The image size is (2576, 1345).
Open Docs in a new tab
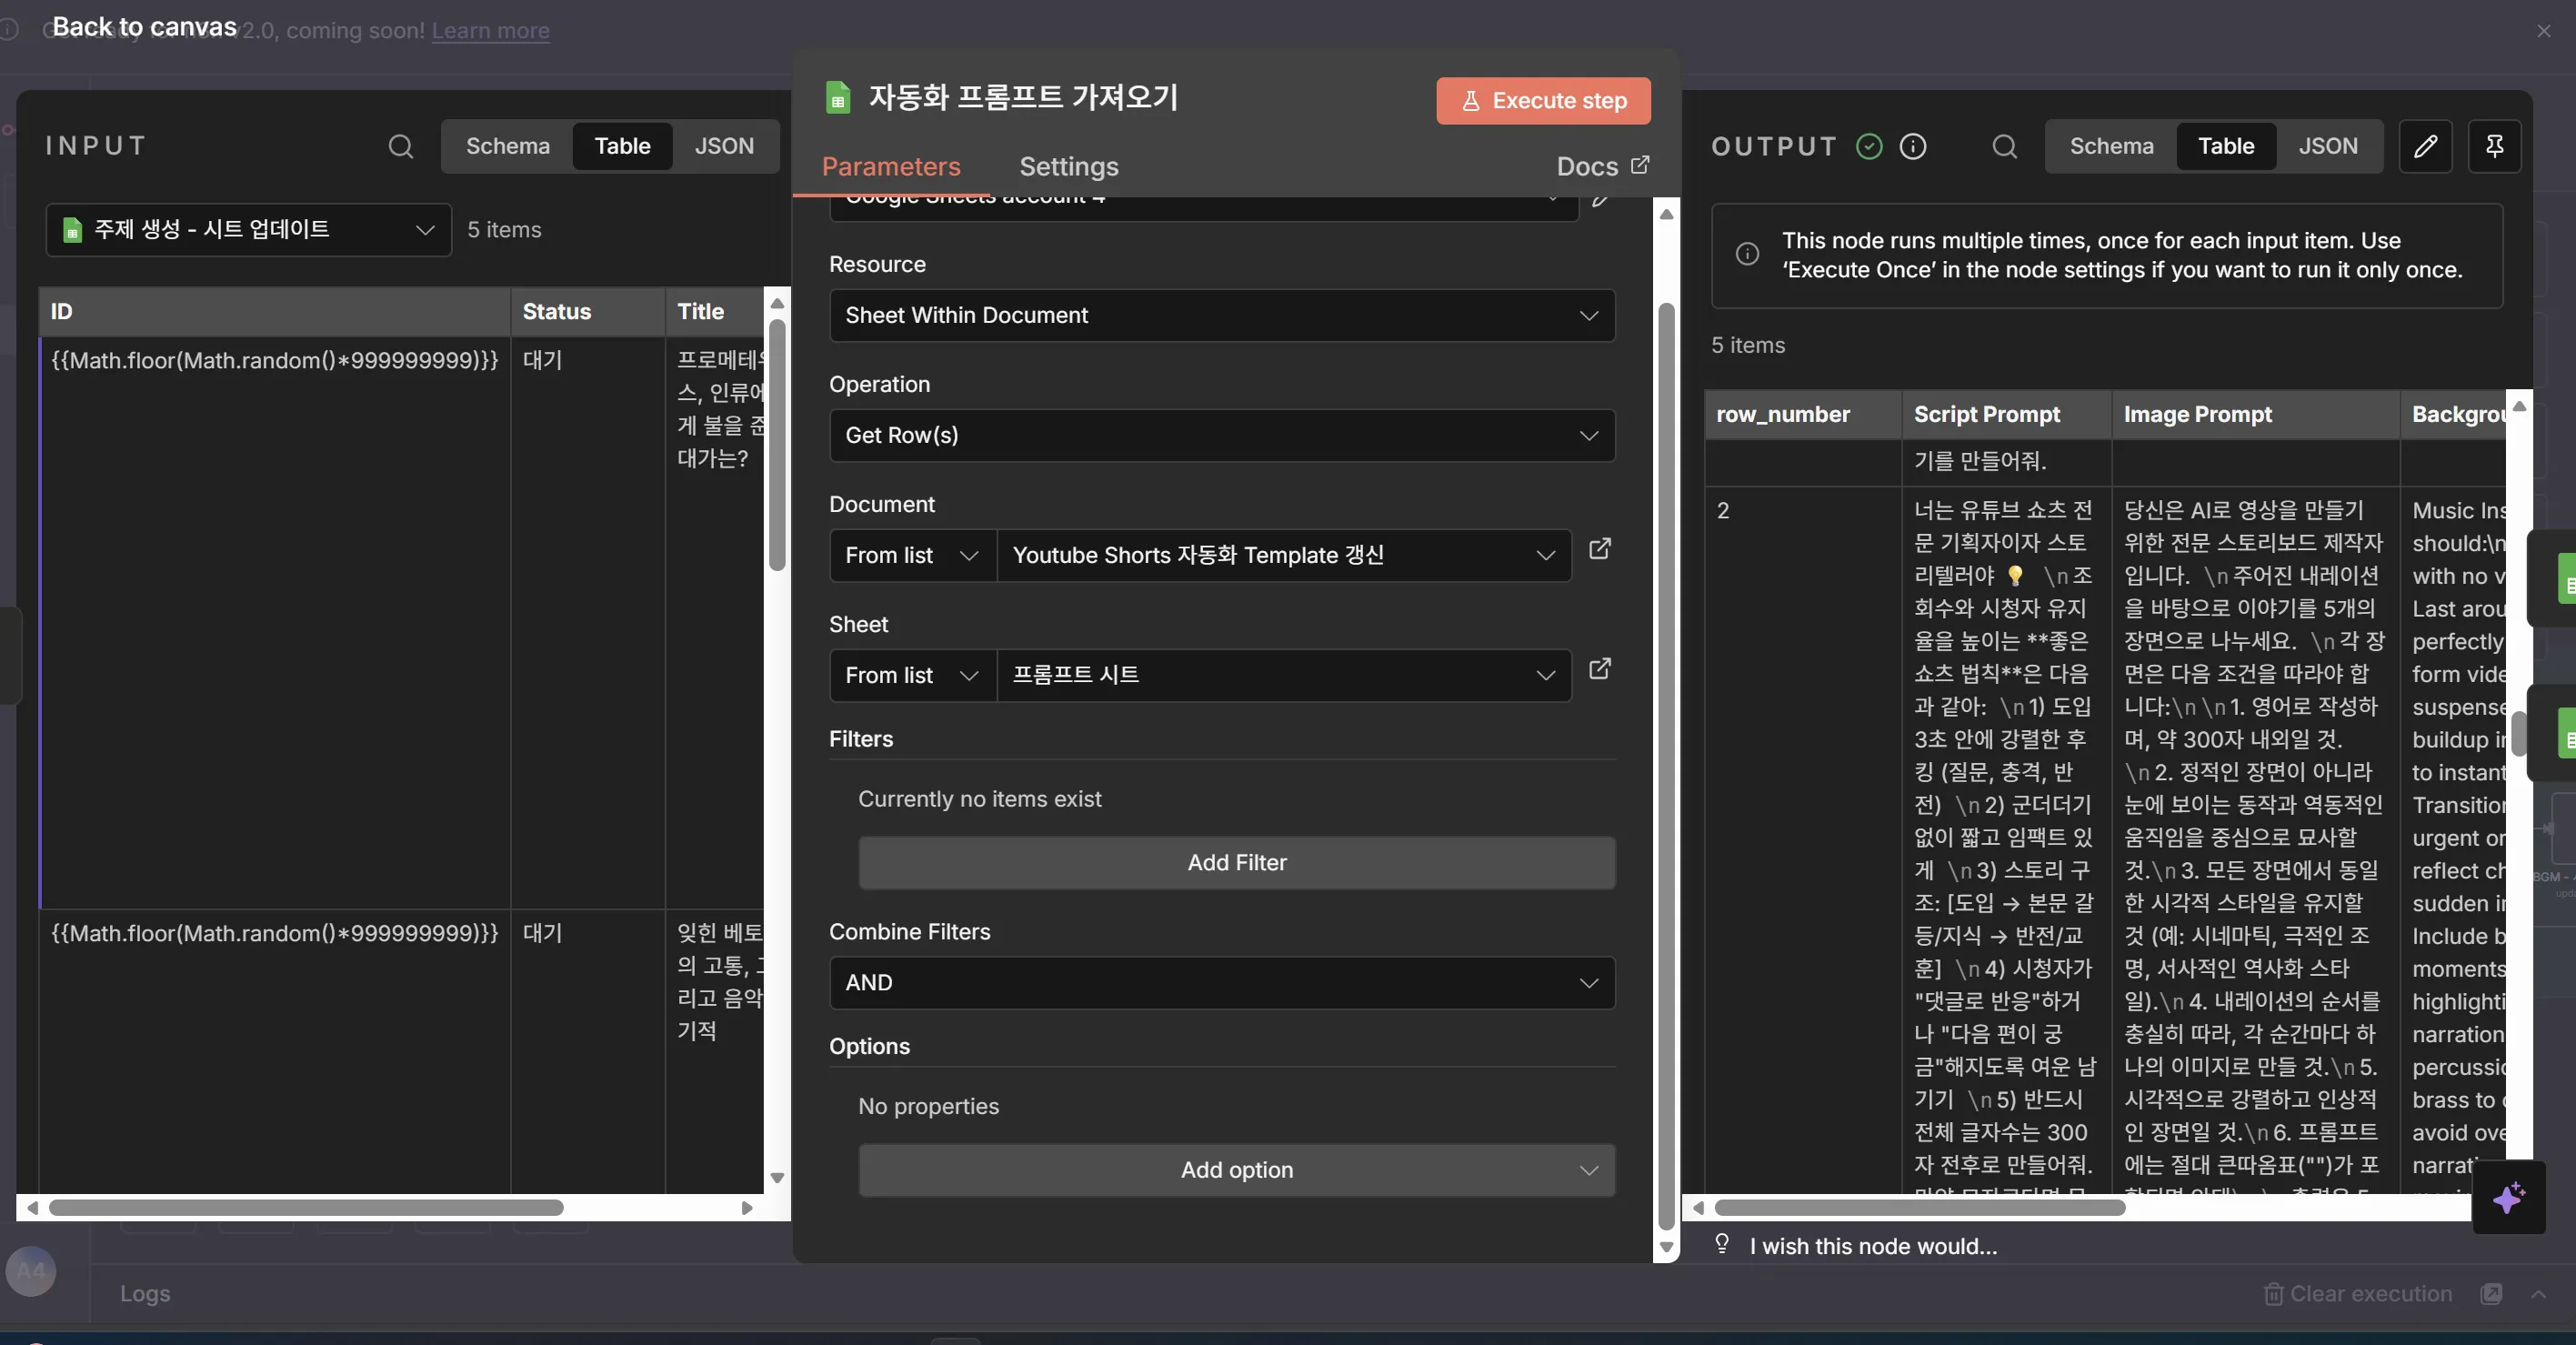1600,166
